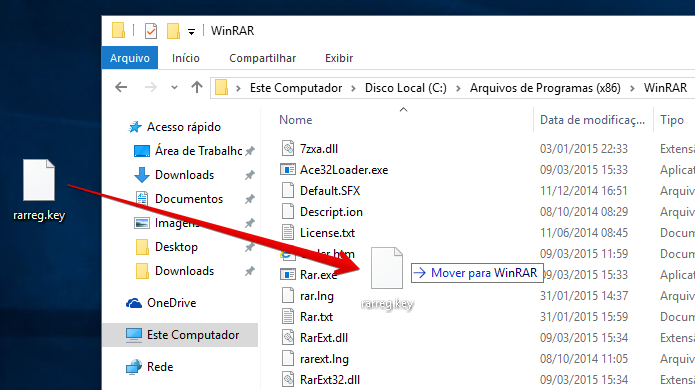Open the Arquivo menu
The width and height of the screenshot is (695, 390).
tap(130, 58)
